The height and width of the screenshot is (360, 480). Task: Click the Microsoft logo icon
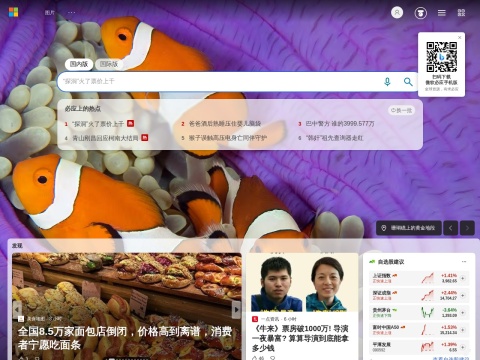(x=13, y=12)
